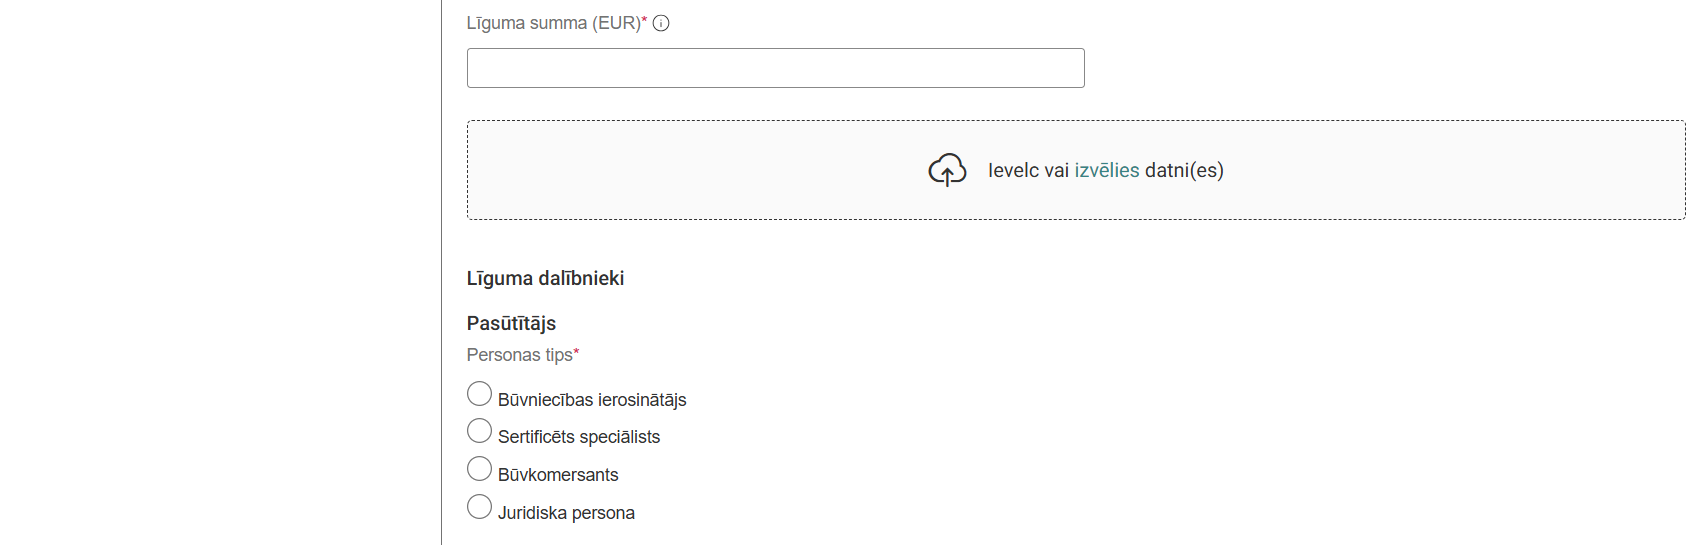Open file picker via the 'izvēlies' link
The height and width of the screenshot is (545, 1707).
tap(1106, 170)
